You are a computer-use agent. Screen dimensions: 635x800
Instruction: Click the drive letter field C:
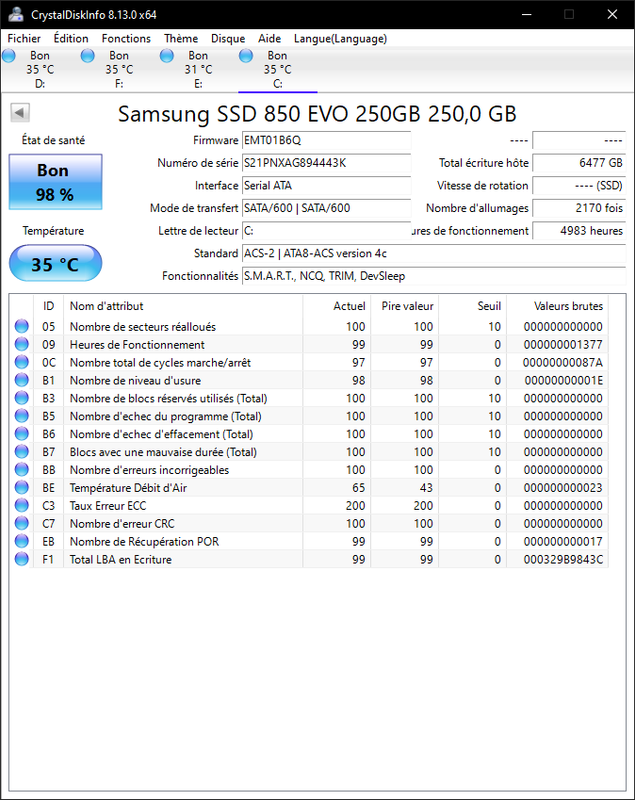[326, 231]
